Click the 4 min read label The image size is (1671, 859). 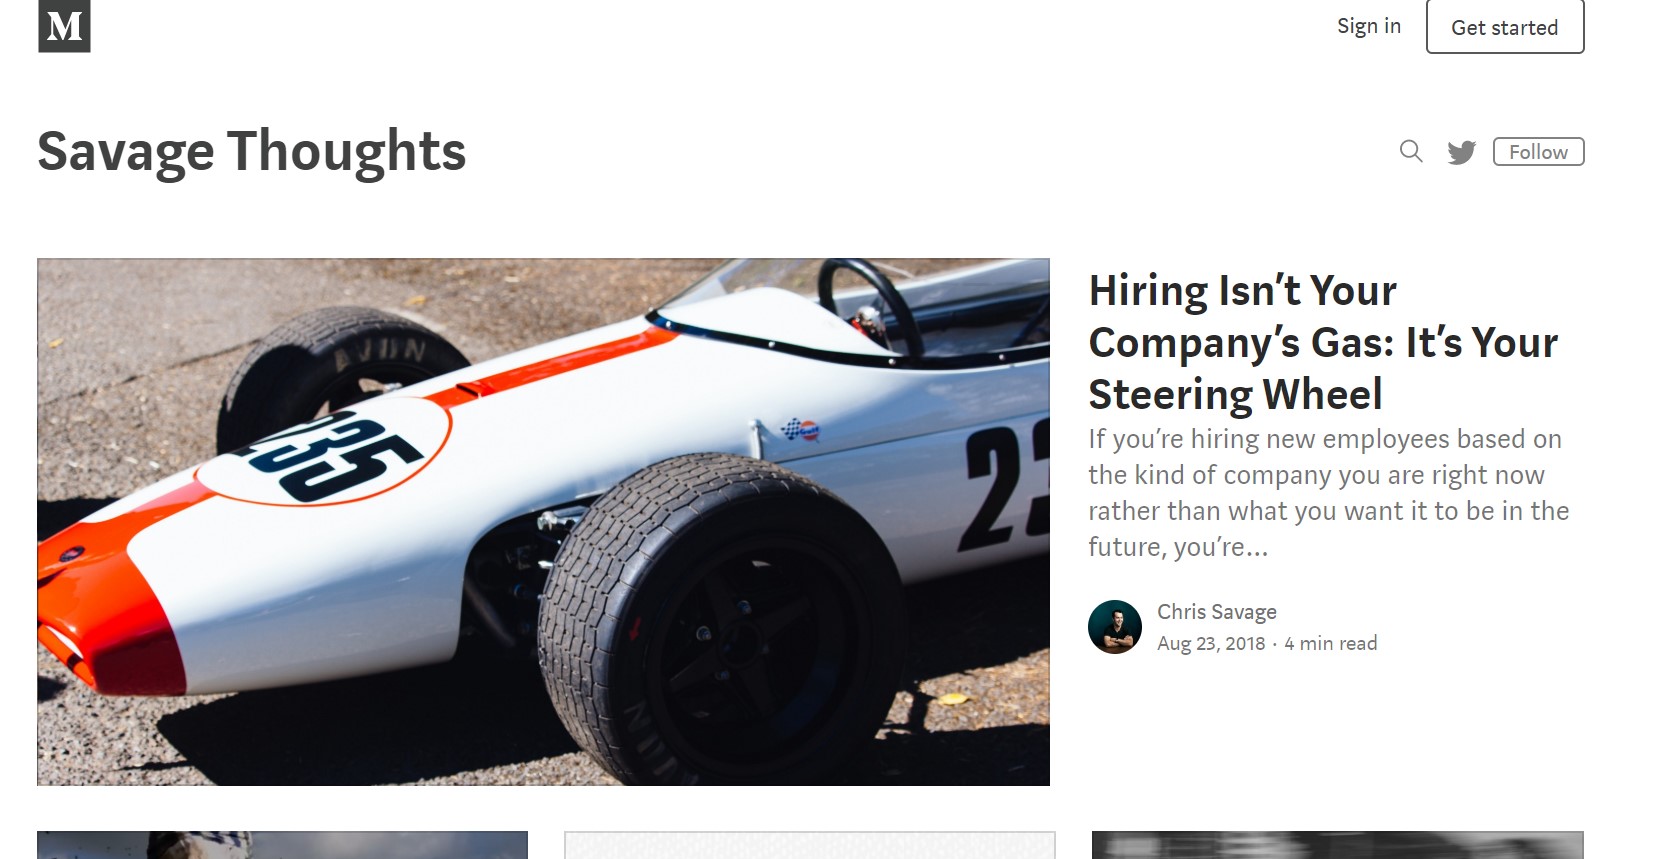coord(1331,644)
